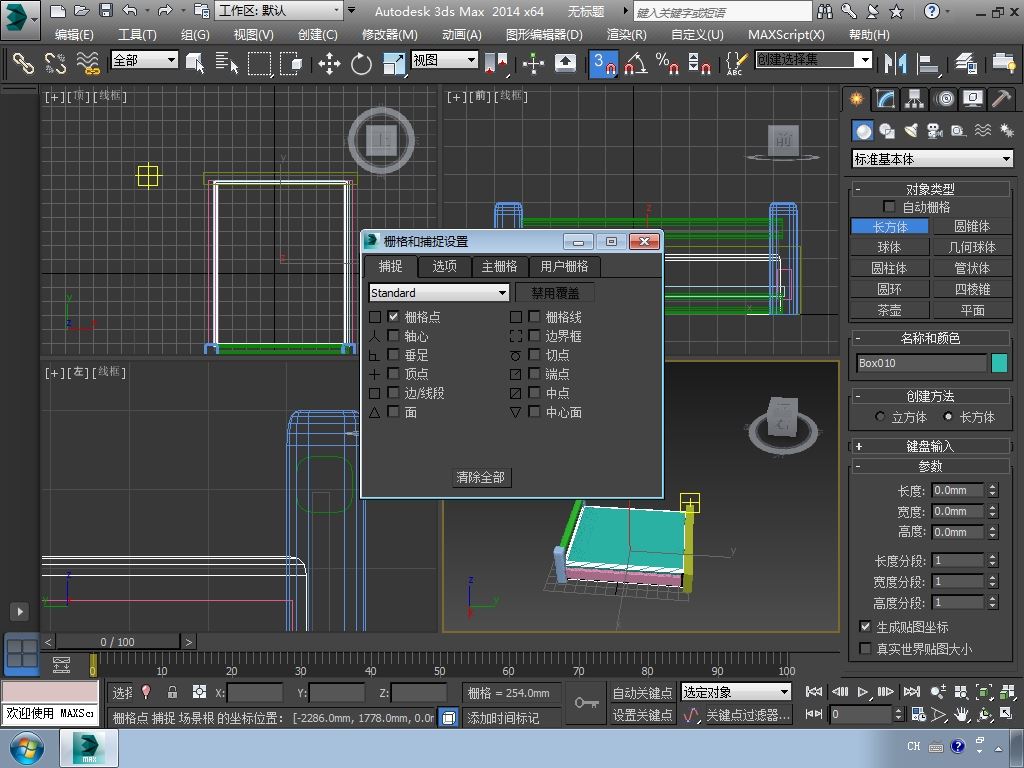
Task: Enable the 轴心 snap checkbox
Action: click(x=393, y=336)
